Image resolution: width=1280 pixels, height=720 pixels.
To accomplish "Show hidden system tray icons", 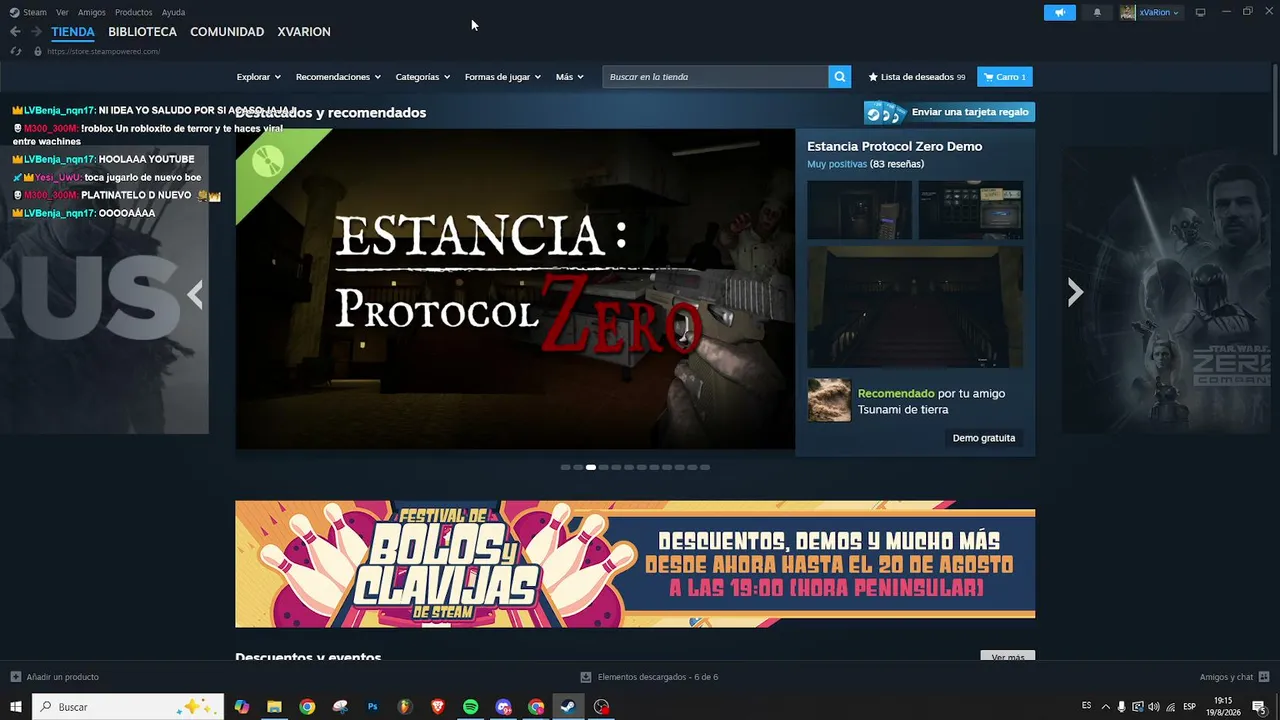I will coord(1106,707).
